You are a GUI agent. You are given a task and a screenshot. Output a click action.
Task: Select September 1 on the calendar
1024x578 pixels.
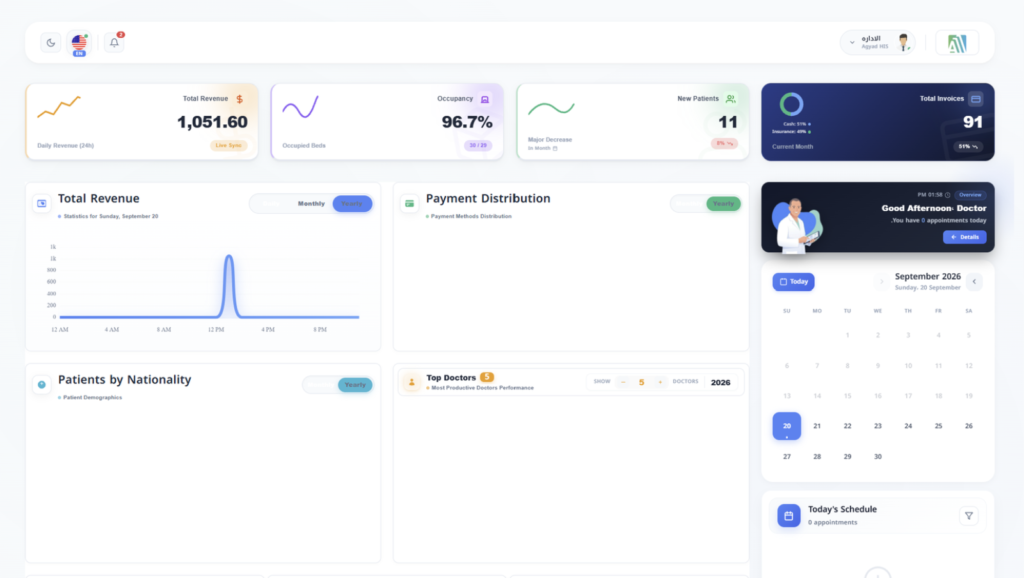[x=847, y=335]
